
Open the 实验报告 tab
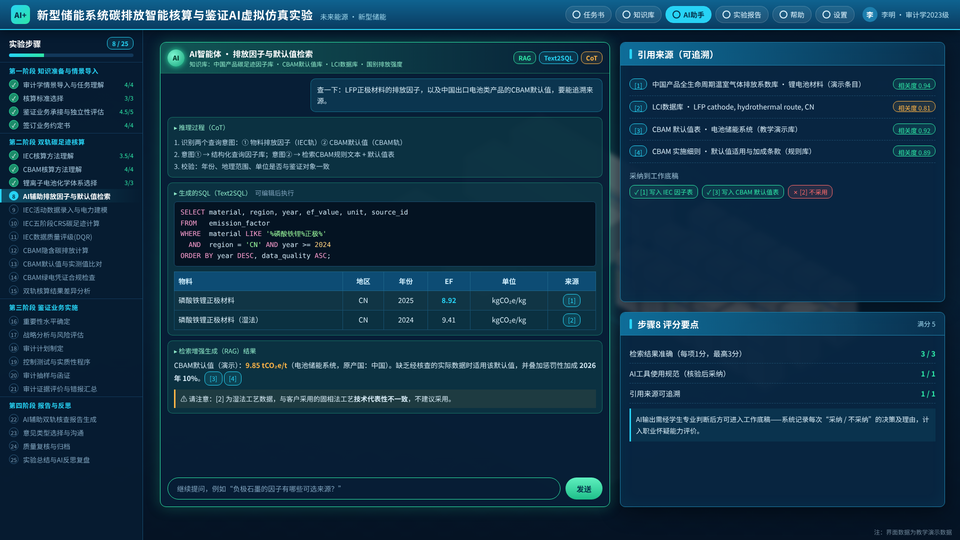coord(741,15)
